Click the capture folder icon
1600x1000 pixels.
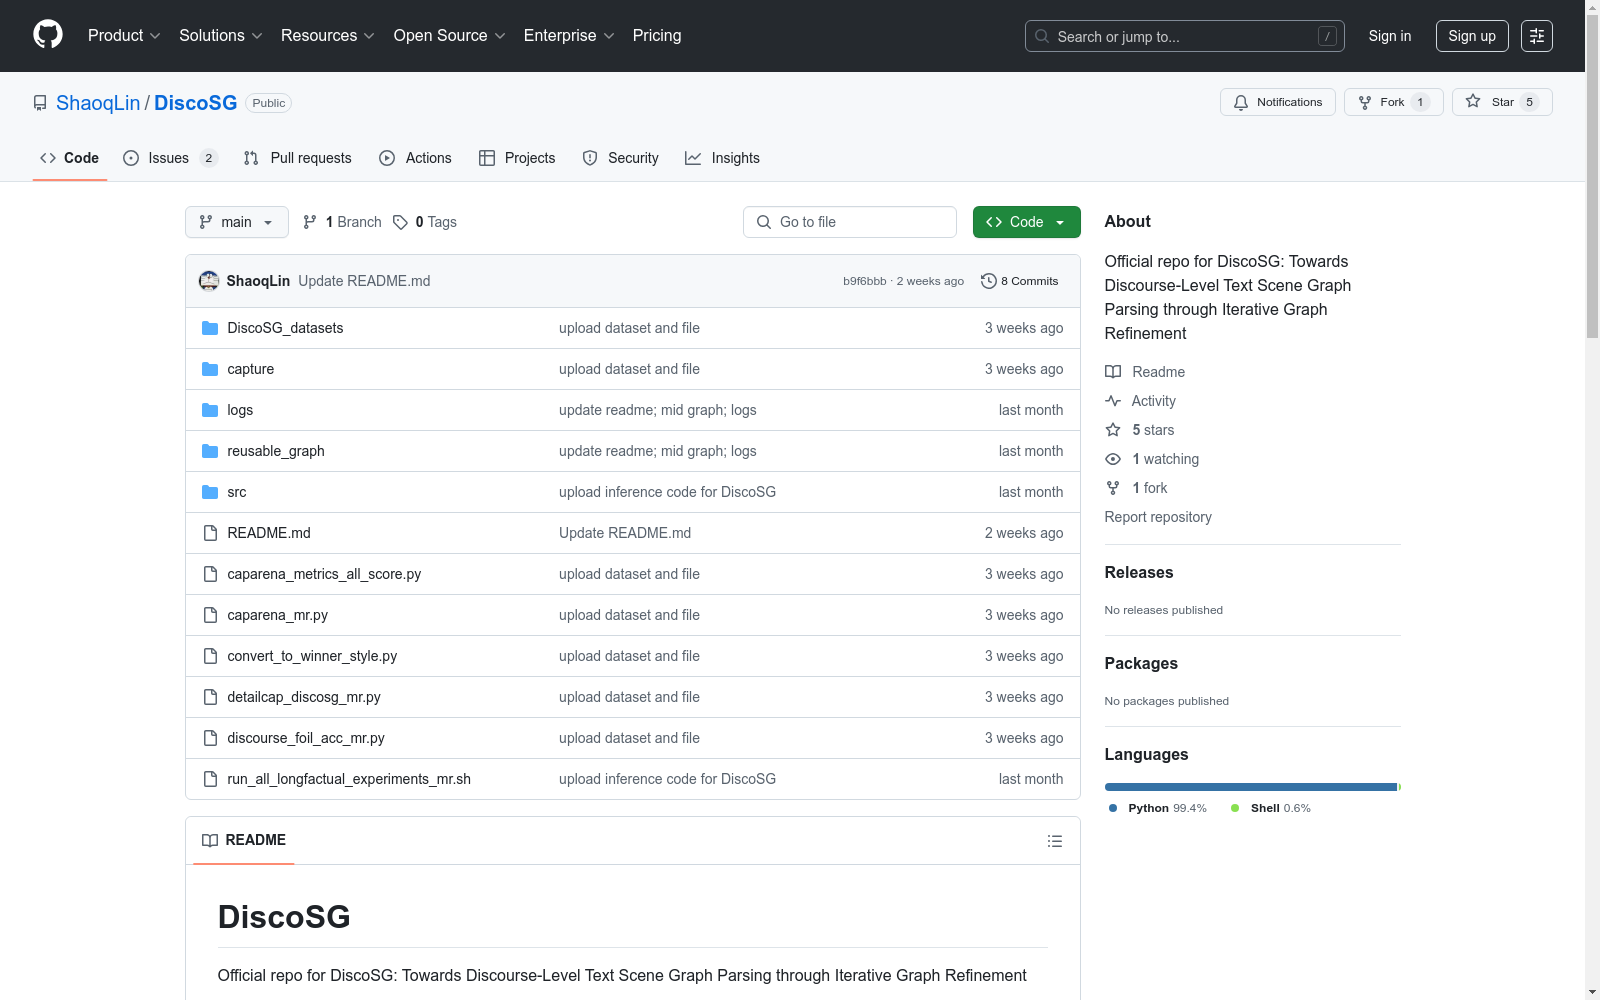pos(210,369)
